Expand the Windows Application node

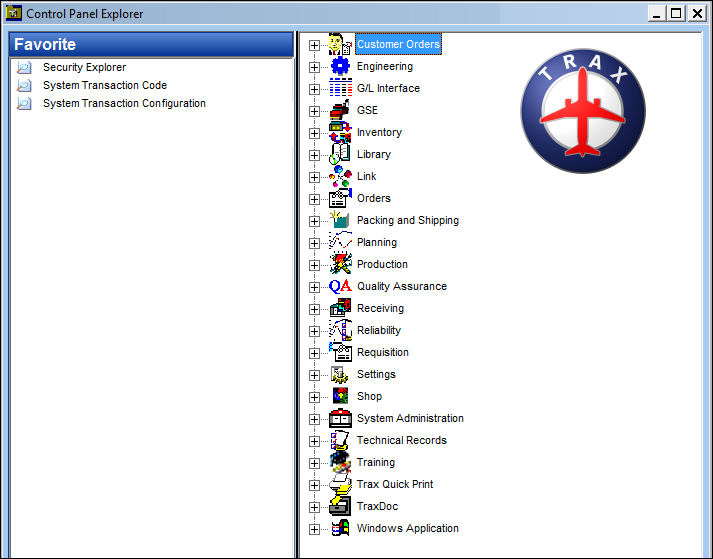click(314, 529)
